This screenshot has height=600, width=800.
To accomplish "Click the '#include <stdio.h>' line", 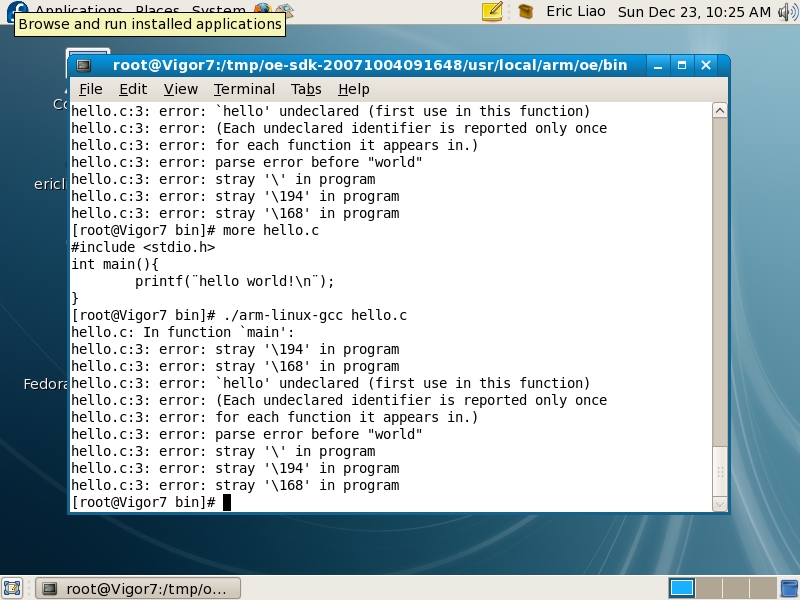I will (x=143, y=247).
